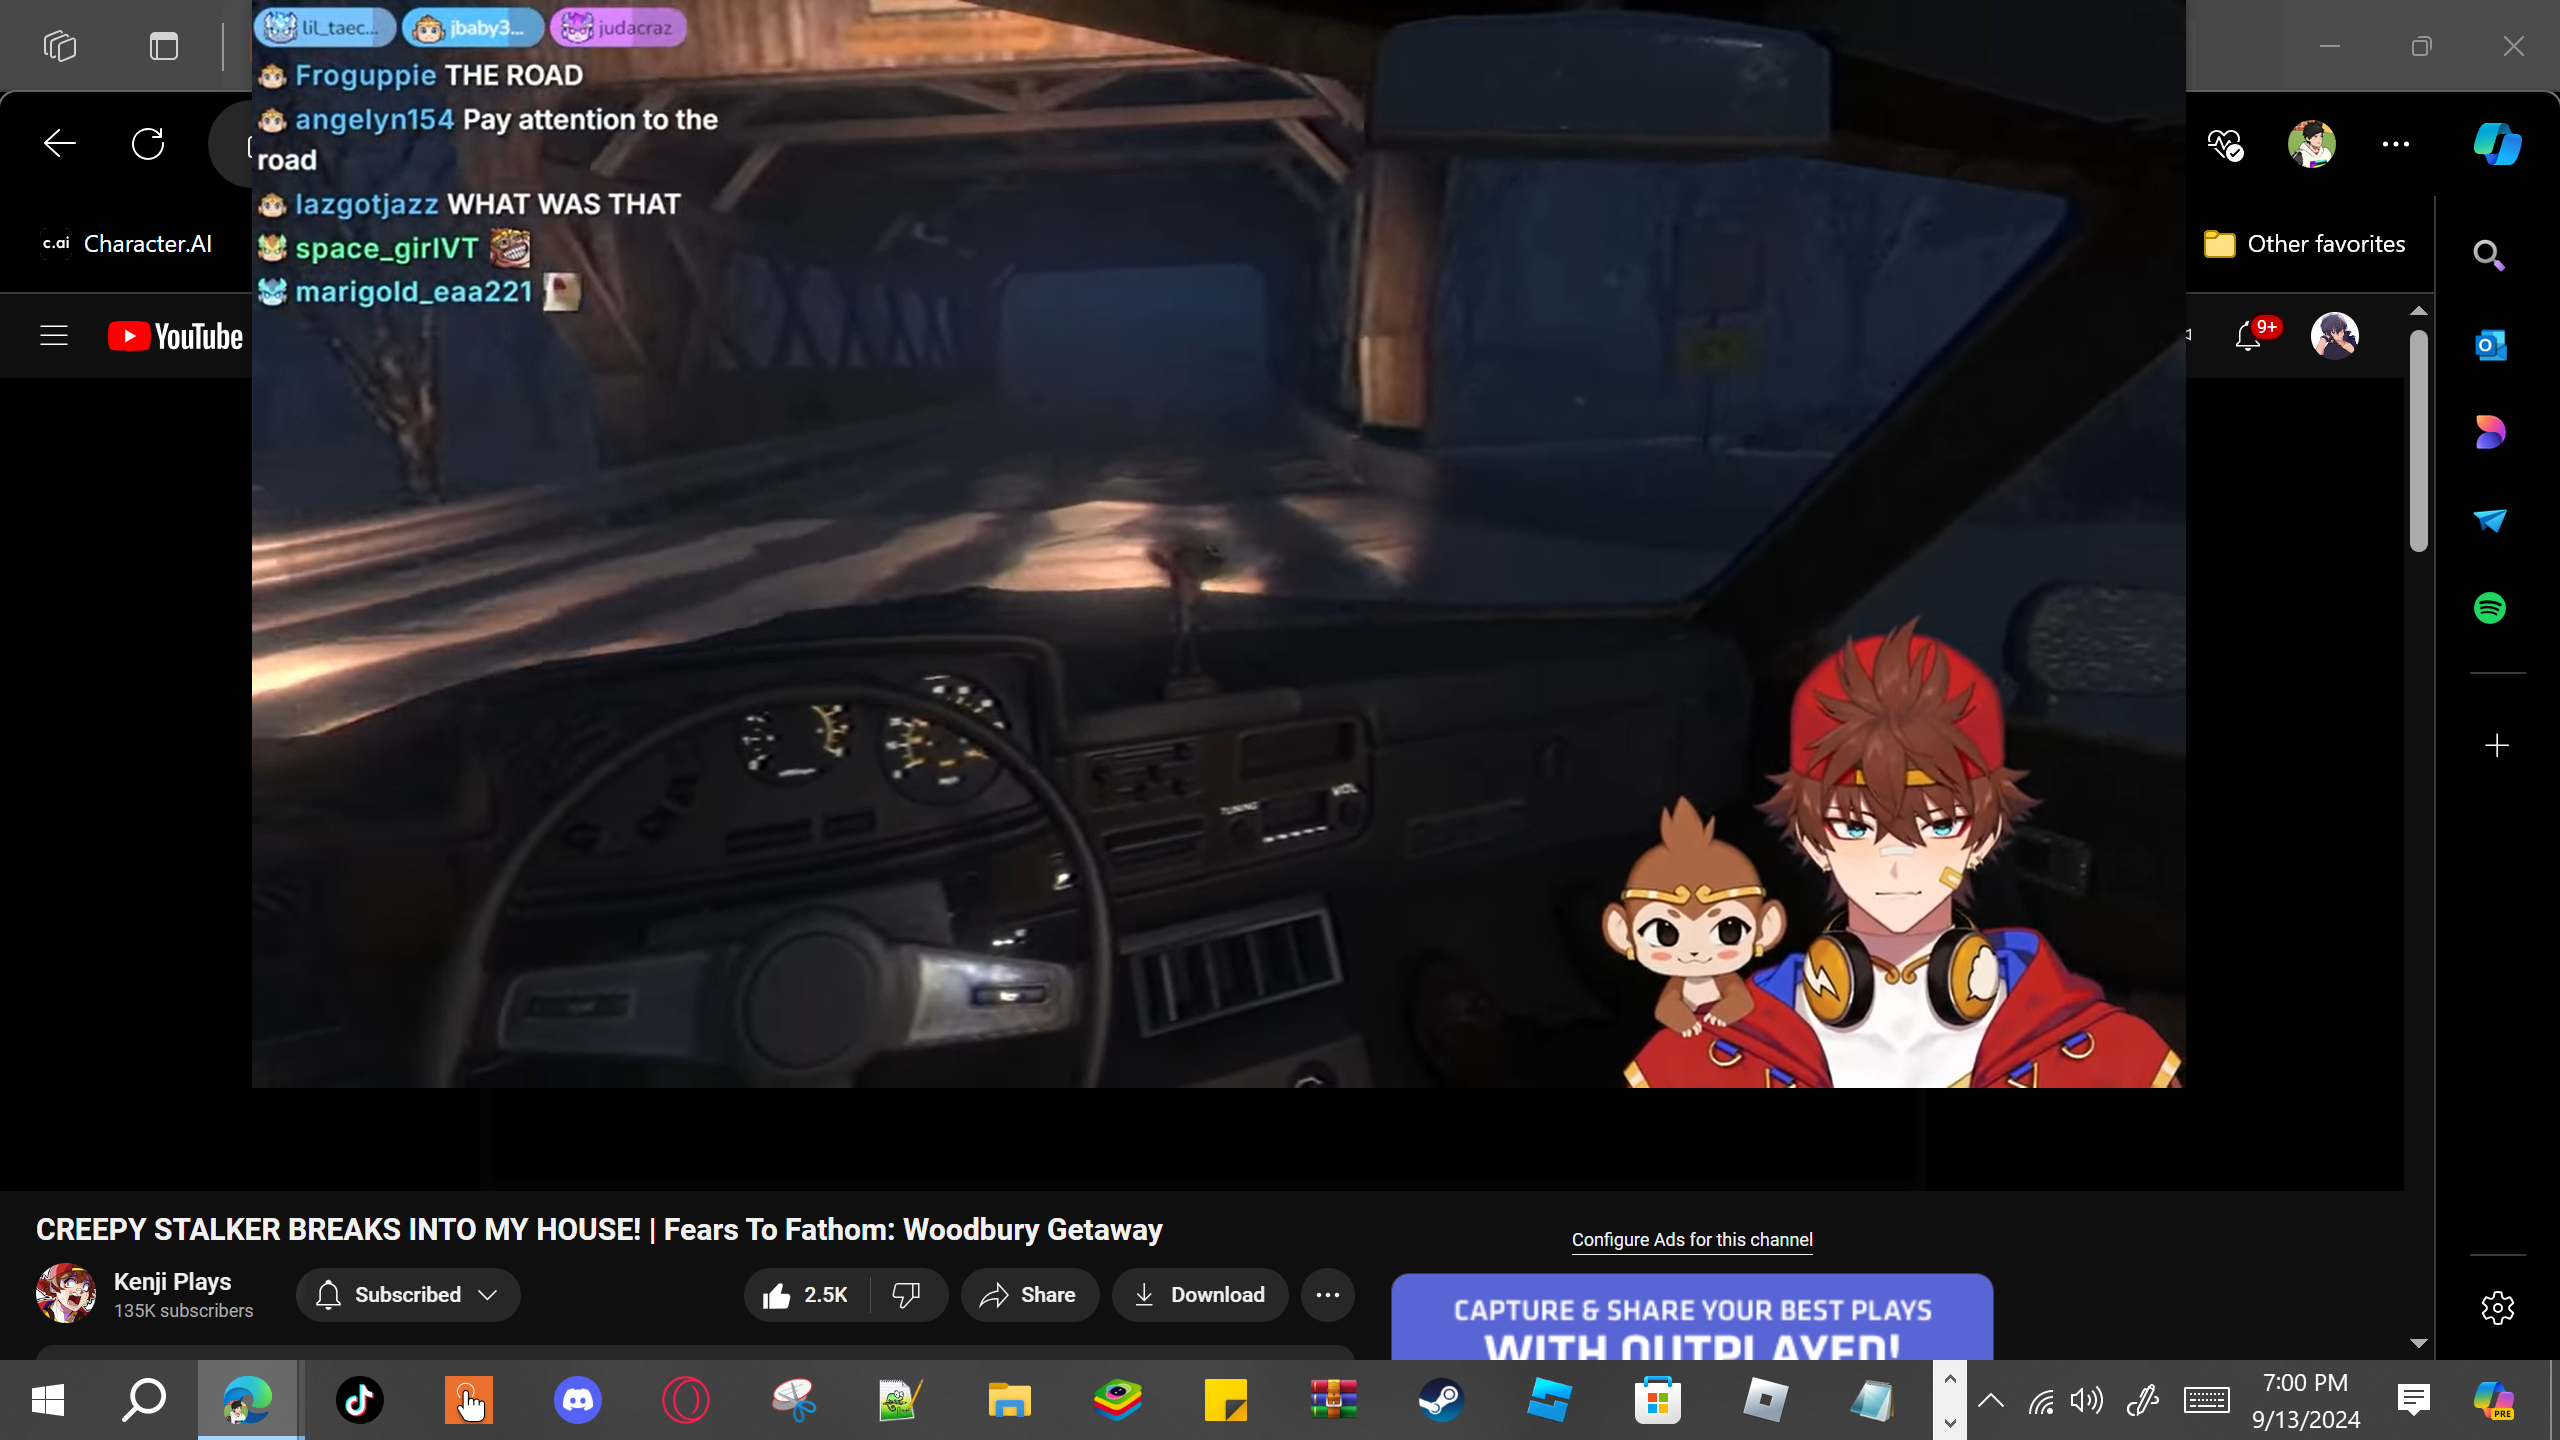This screenshot has height=1440, width=2560.
Task: Click the video title text
Action: (599, 1230)
